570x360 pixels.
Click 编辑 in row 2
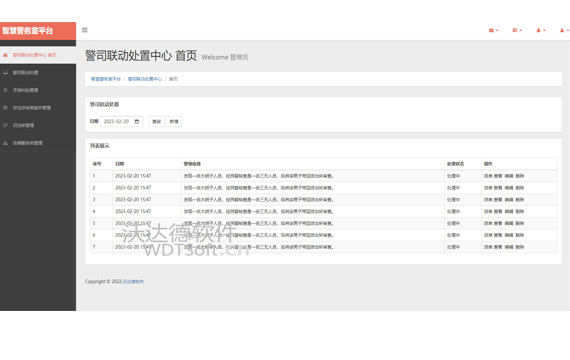pos(509,188)
